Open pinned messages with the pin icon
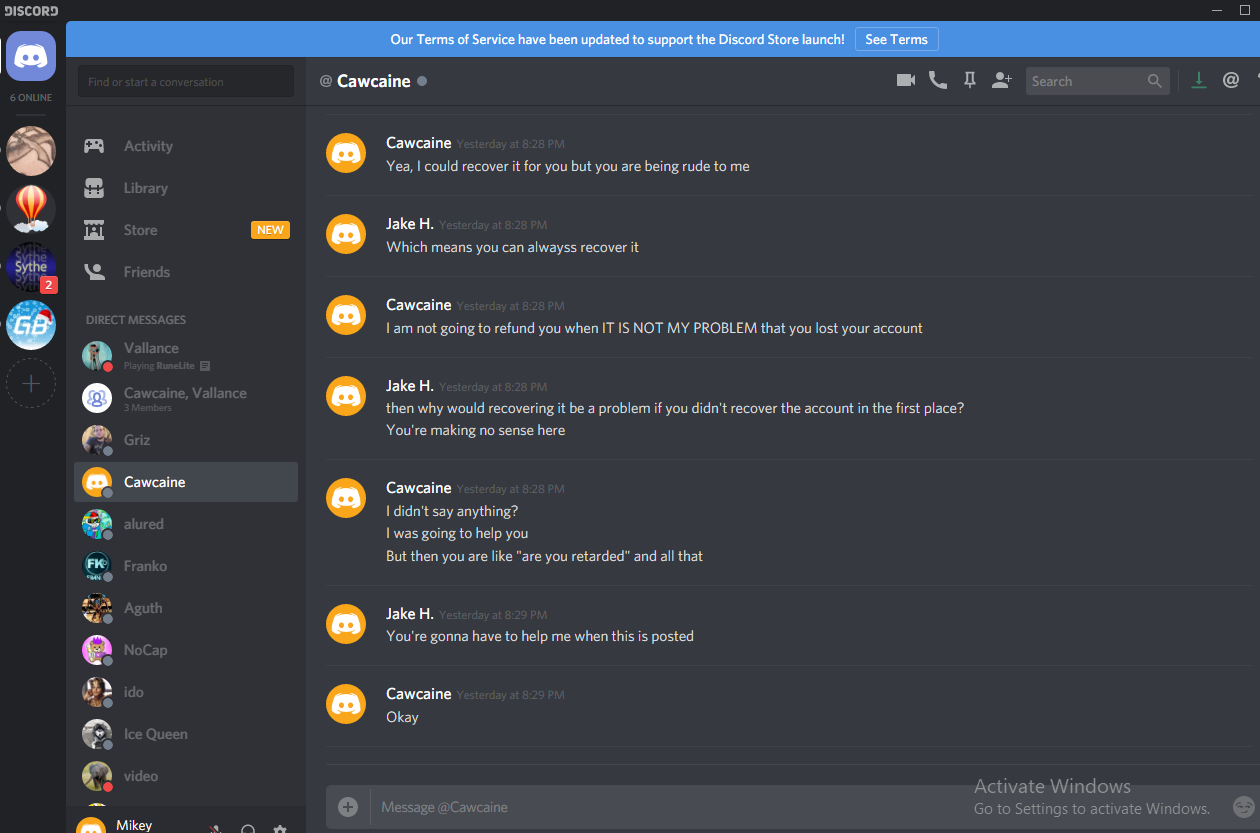The width and height of the screenshot is (1260, 833). point(969,81)
